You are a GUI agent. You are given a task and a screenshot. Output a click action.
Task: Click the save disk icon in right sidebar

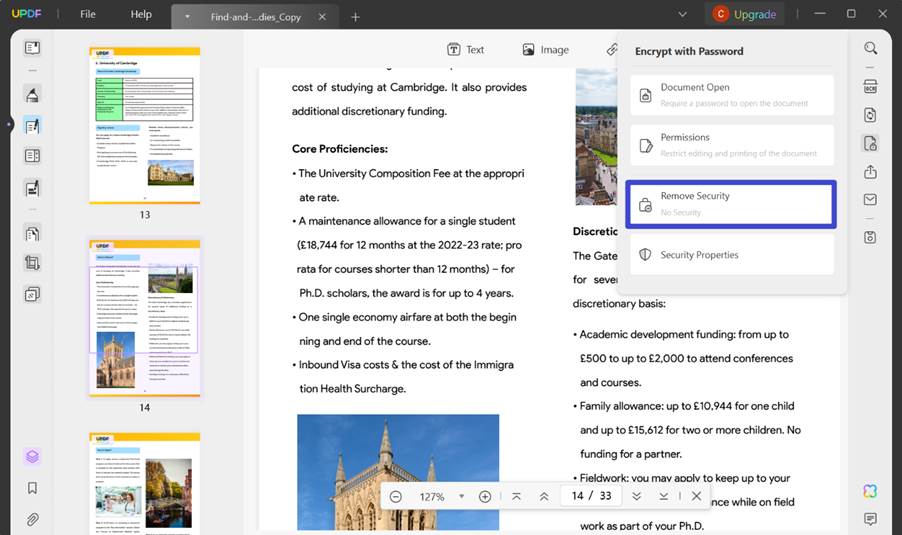[x=870, y=237]
